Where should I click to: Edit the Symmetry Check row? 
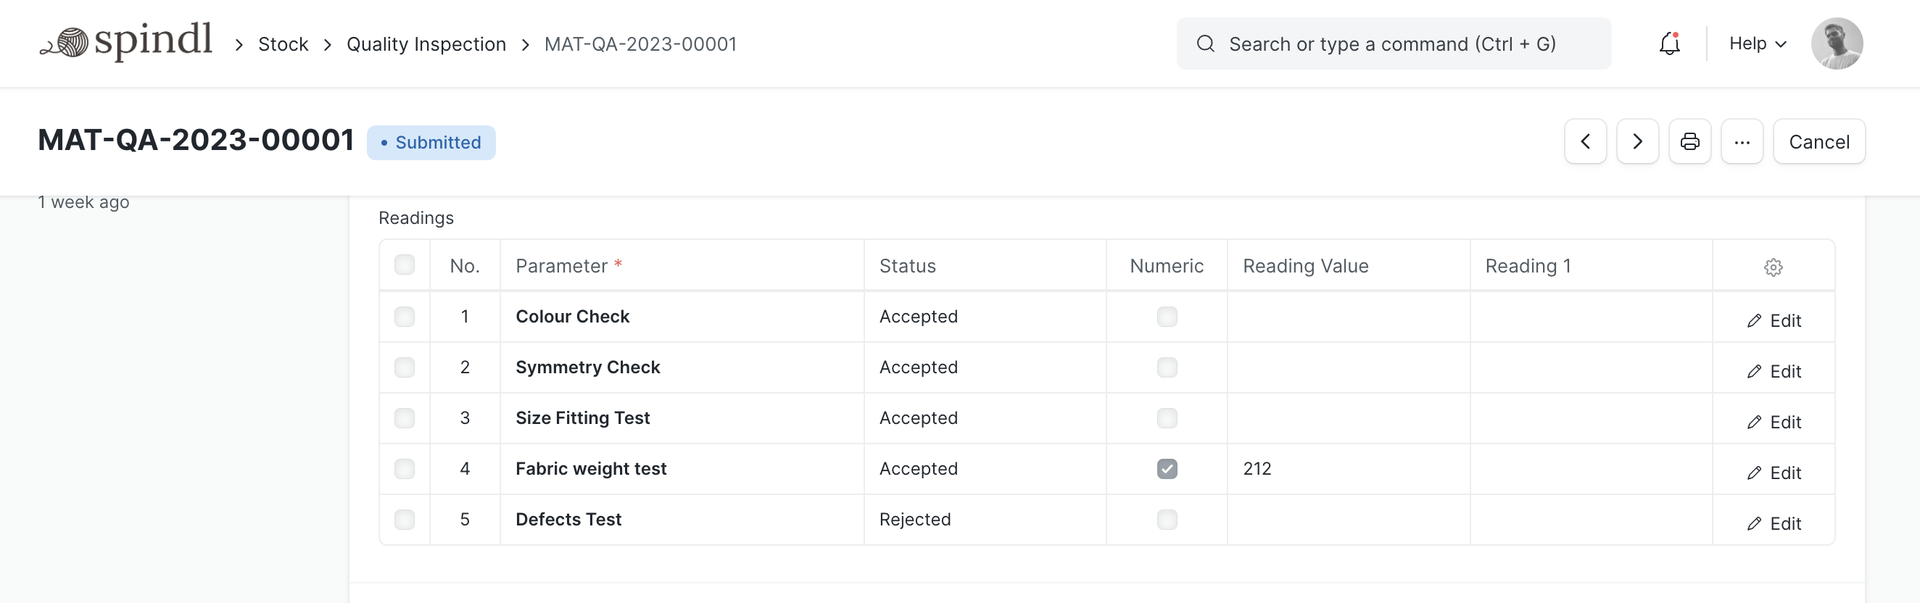(x=1773, y=372)
